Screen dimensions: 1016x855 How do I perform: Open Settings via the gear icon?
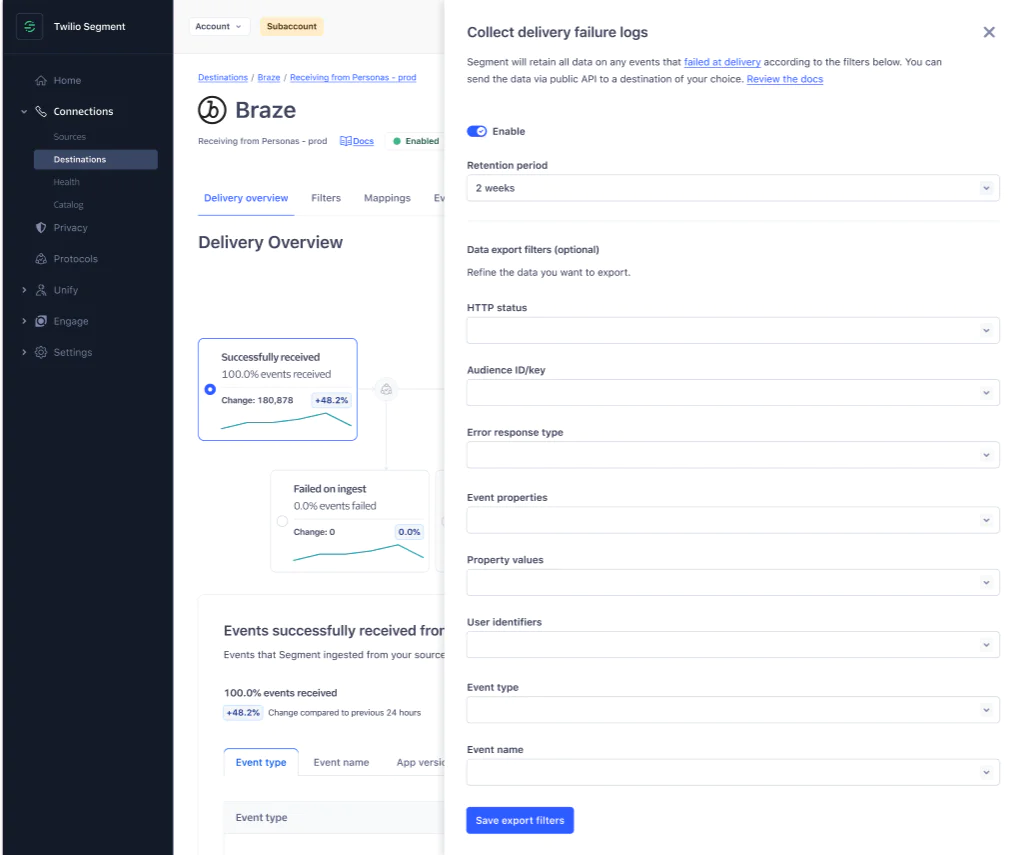41,352
